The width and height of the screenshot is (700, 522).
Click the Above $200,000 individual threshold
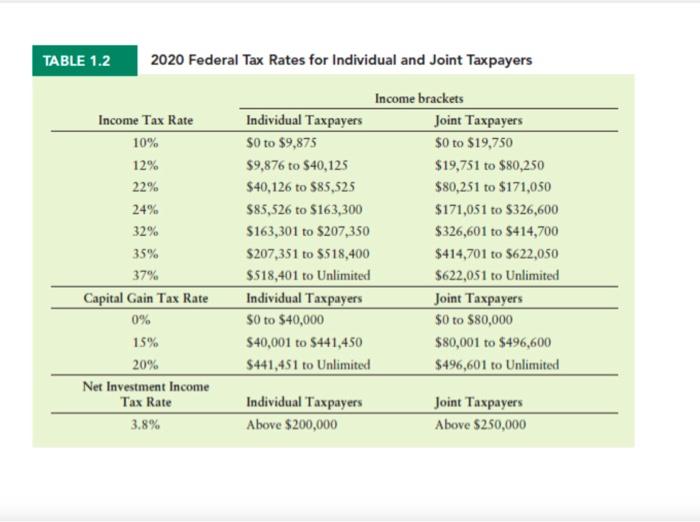[x=292, y=425]
